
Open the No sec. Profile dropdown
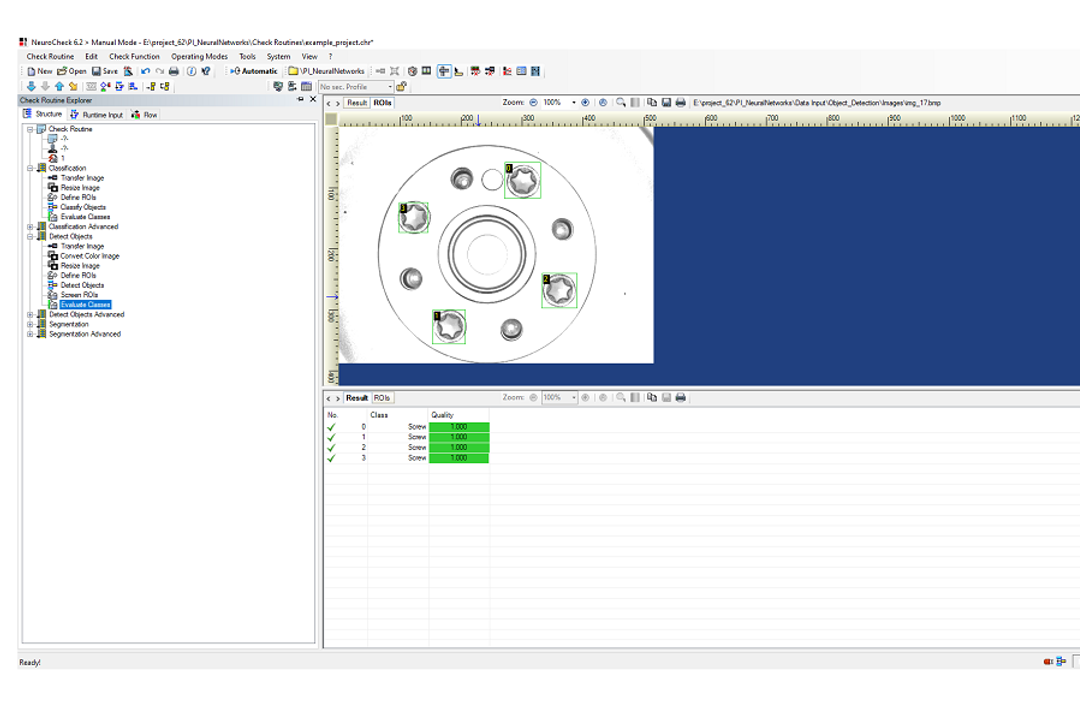pyautogui.click(x=355, y=87)
